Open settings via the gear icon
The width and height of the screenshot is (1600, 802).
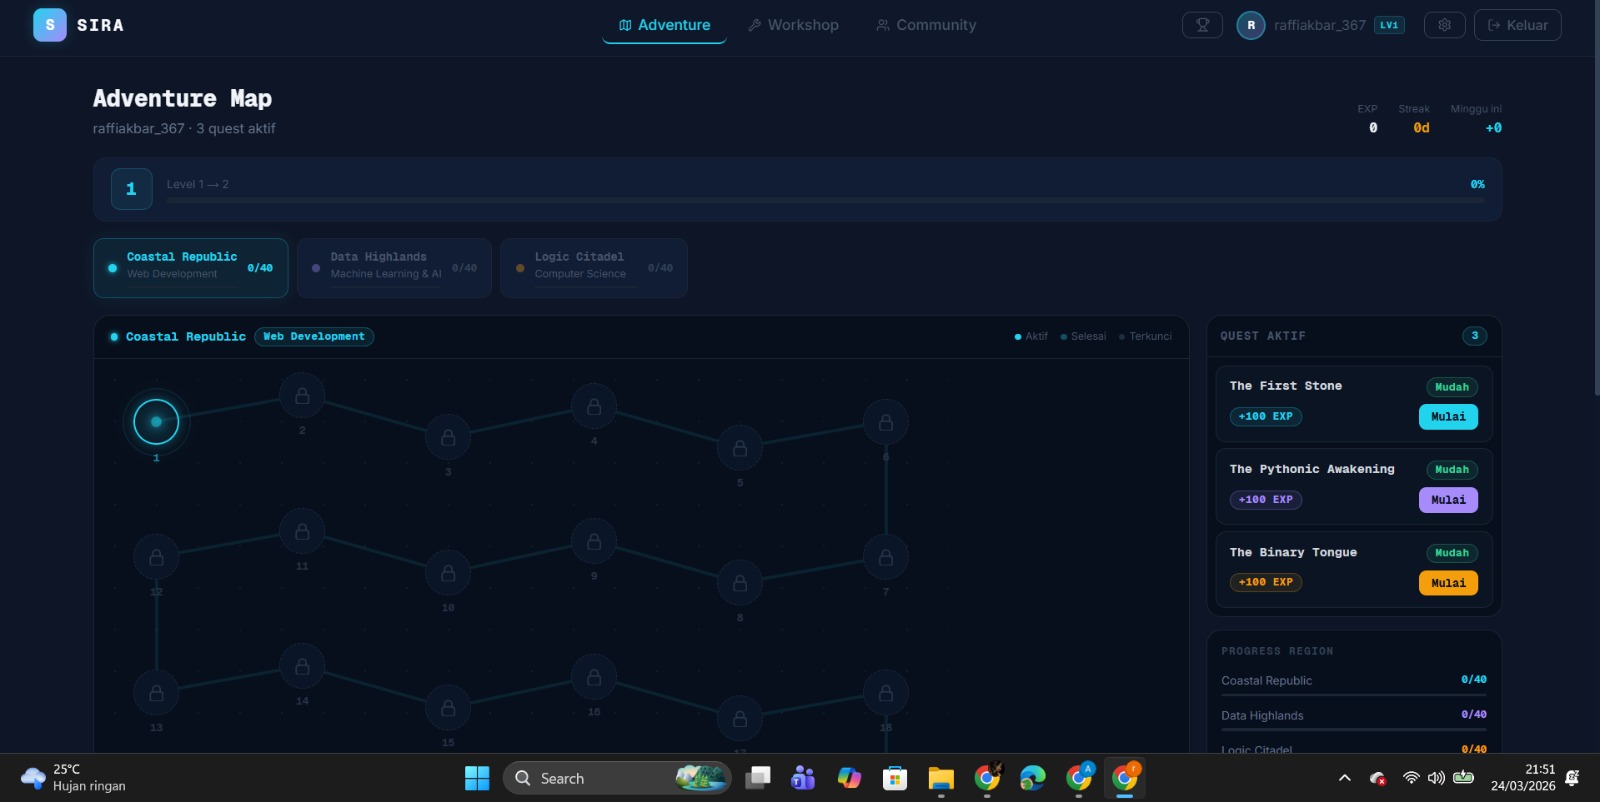[x=1444, y=25]
